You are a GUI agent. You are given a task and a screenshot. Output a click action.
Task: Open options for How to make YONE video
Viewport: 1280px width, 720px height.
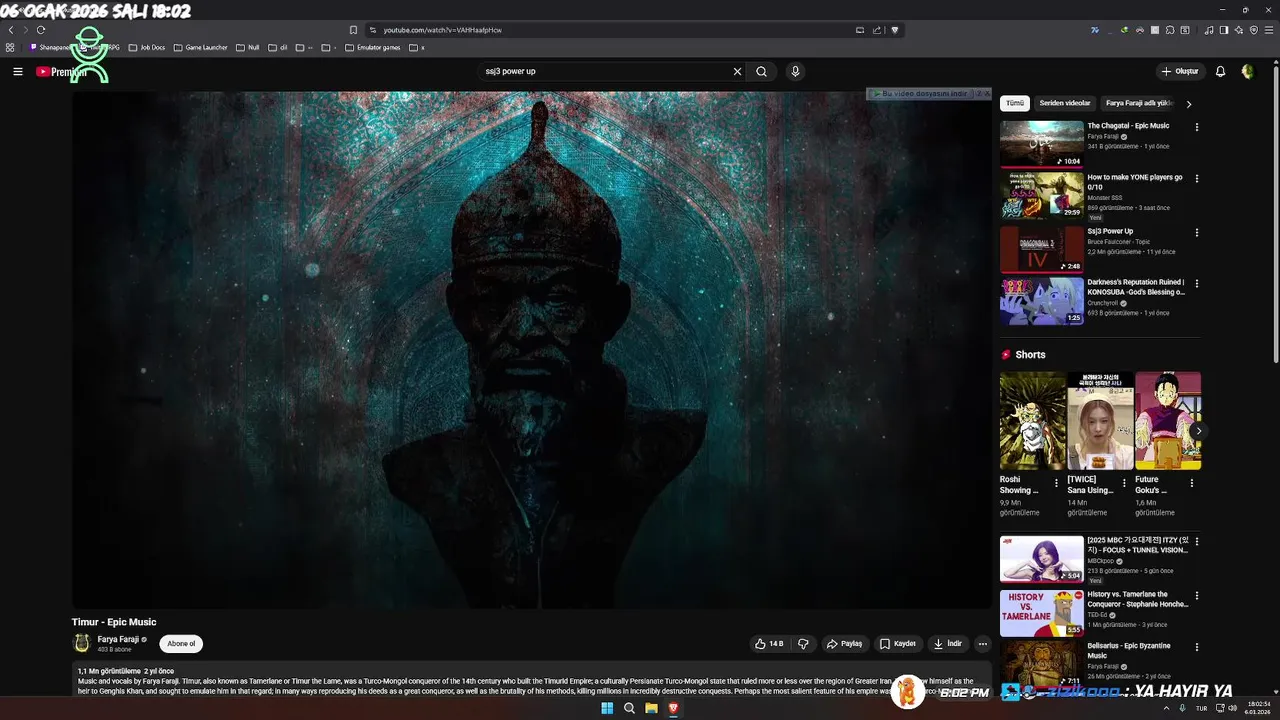(x=1196, y=179)
